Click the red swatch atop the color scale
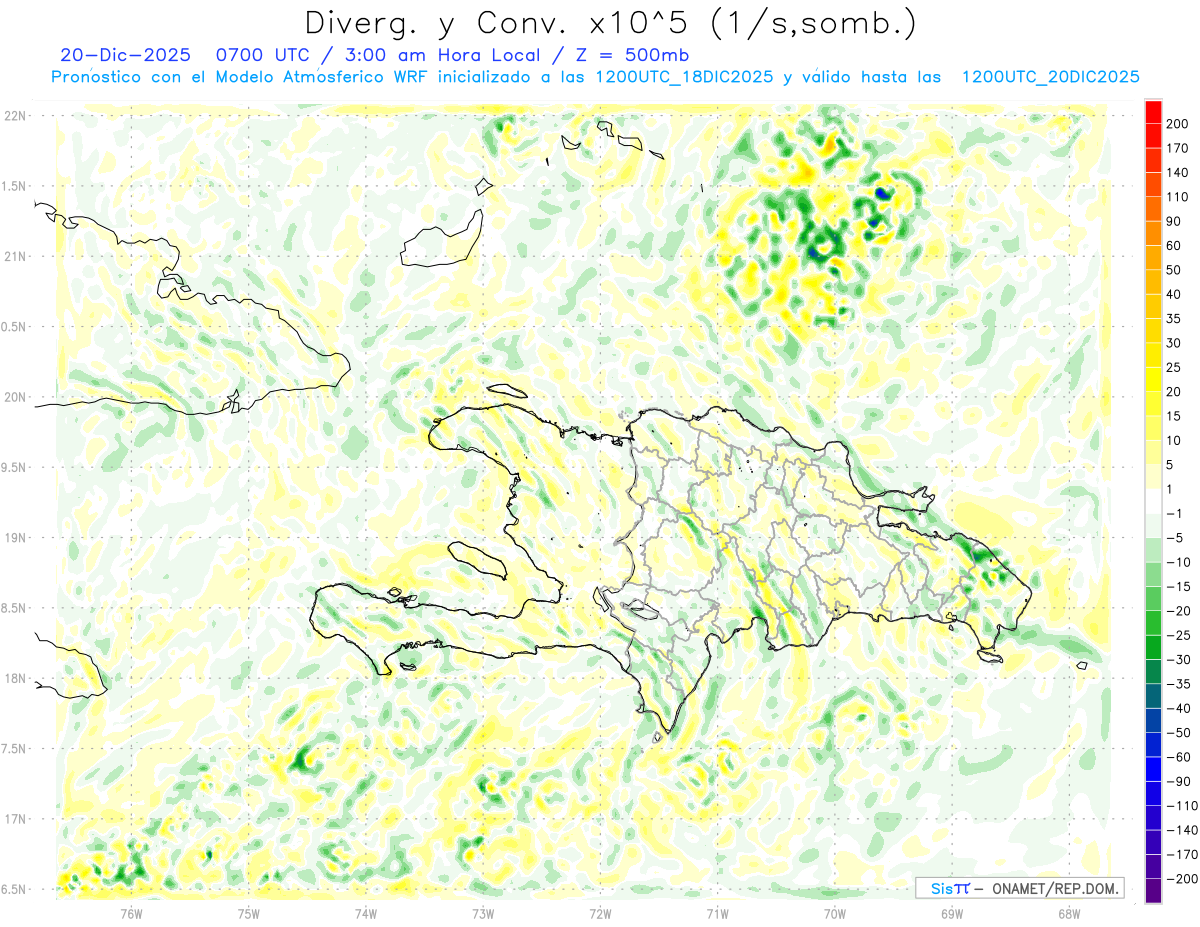This screenshot has height=927, width=1200. coord(1153,111)
